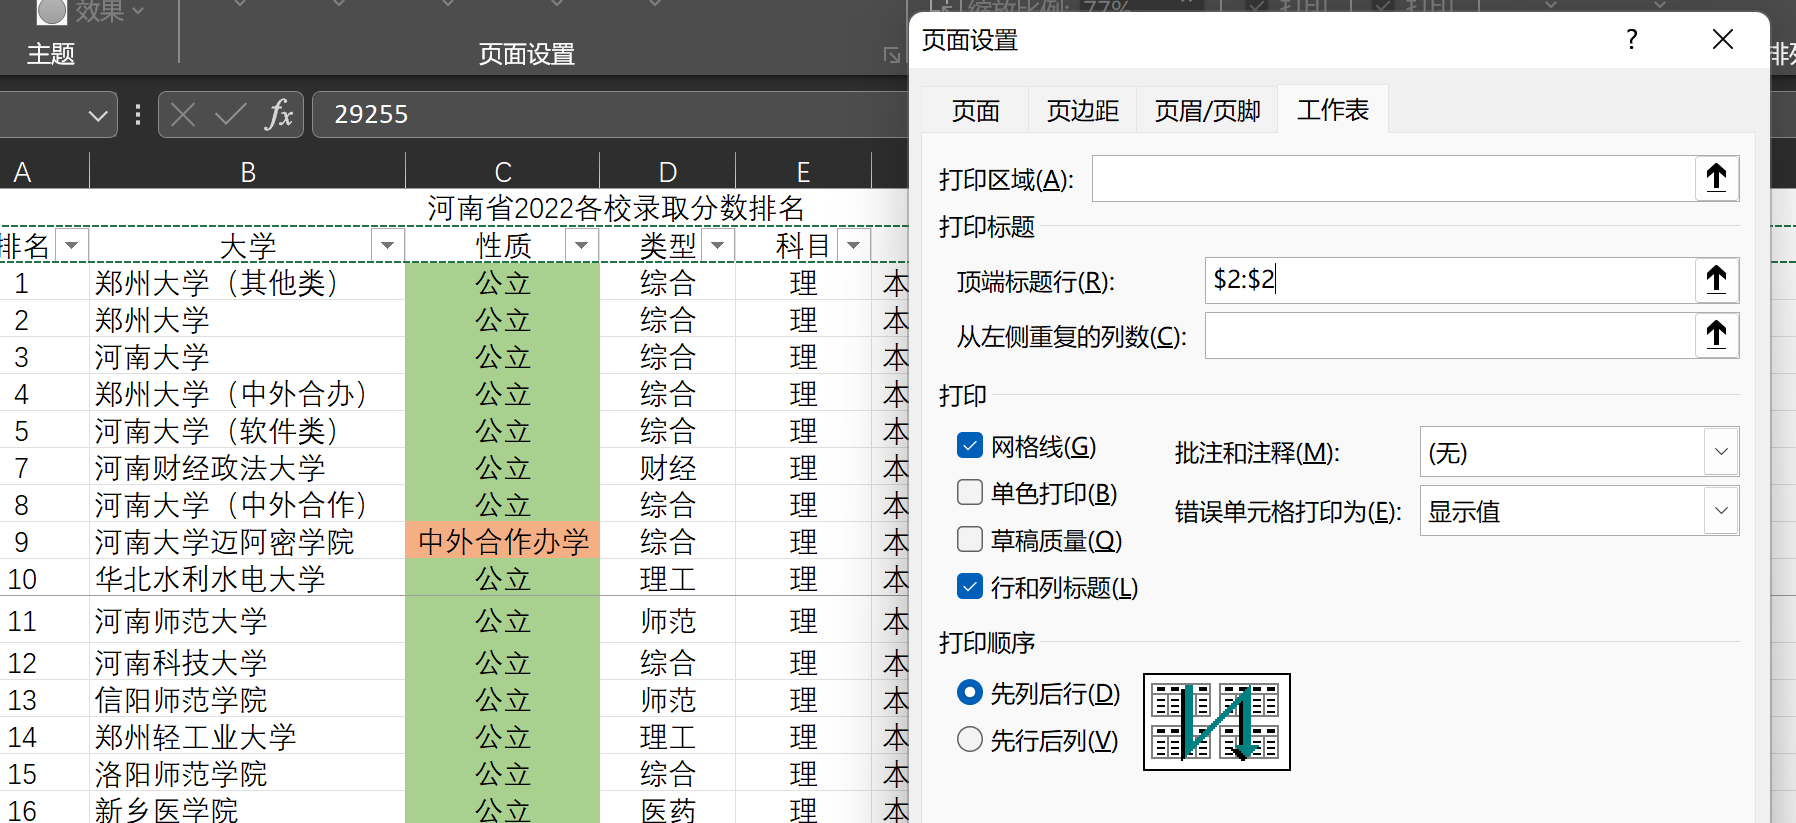The width and height of the screenshot is (1796, 823).
Task: Select the 先列后行 radio button
Action: tap(970, 693)
